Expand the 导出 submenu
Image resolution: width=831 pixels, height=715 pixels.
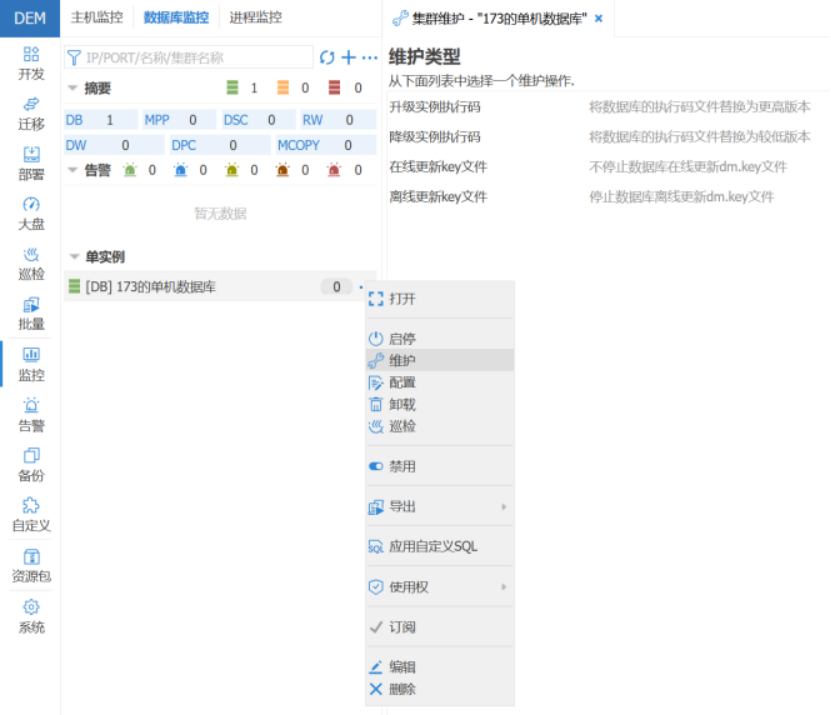(x=440, y=507)
